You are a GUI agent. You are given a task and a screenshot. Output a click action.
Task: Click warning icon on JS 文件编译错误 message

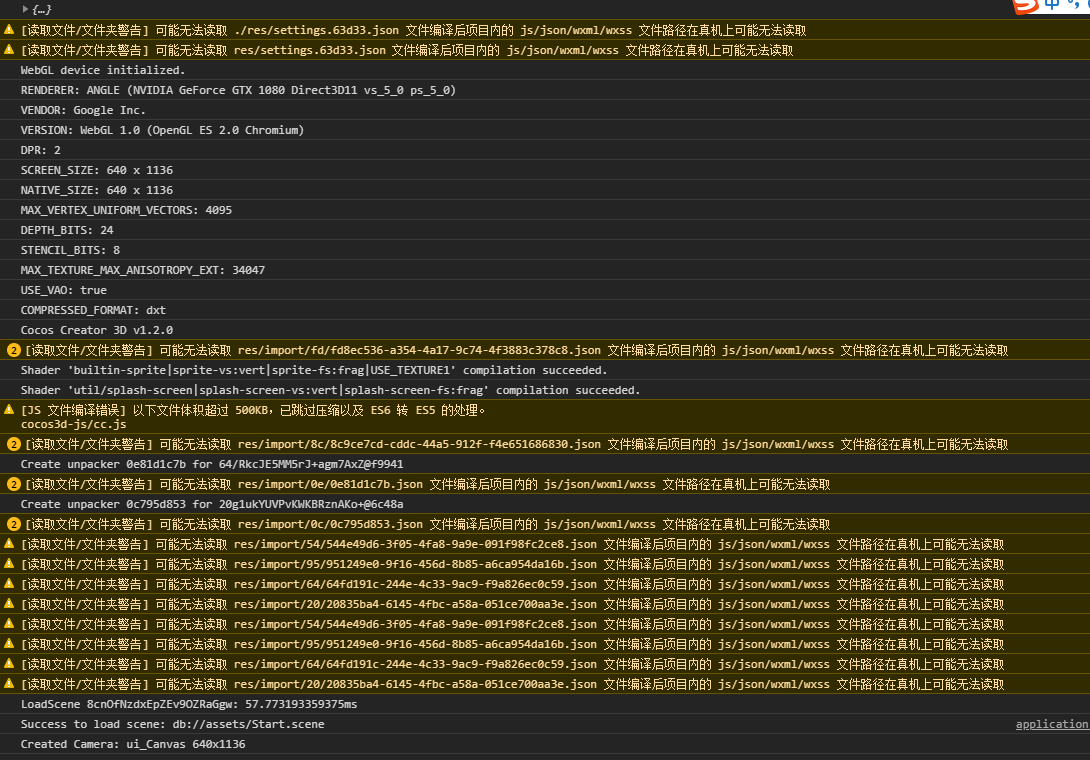click(x=9, y=410)
